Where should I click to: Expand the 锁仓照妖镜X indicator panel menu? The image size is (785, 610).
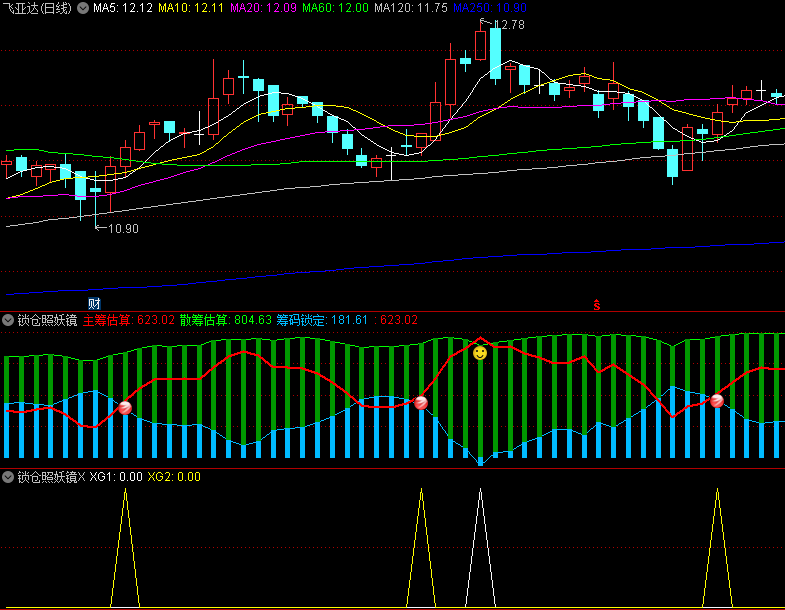(8, 477)
